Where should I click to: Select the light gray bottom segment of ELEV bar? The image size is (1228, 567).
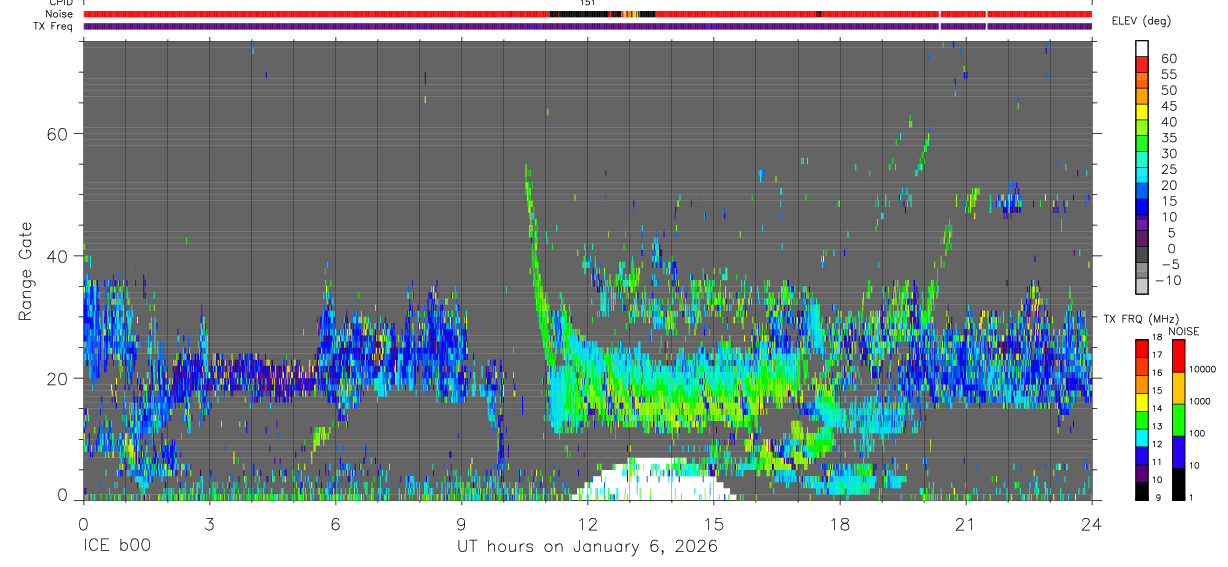click(1142, 287)
